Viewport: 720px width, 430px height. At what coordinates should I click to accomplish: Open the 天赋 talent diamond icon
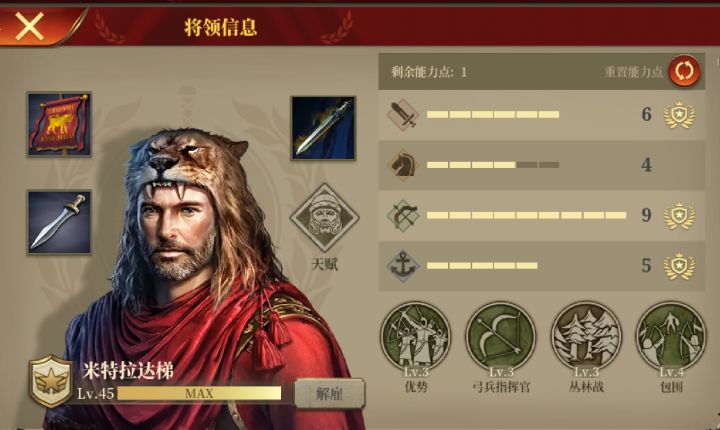tap(325, 217)
